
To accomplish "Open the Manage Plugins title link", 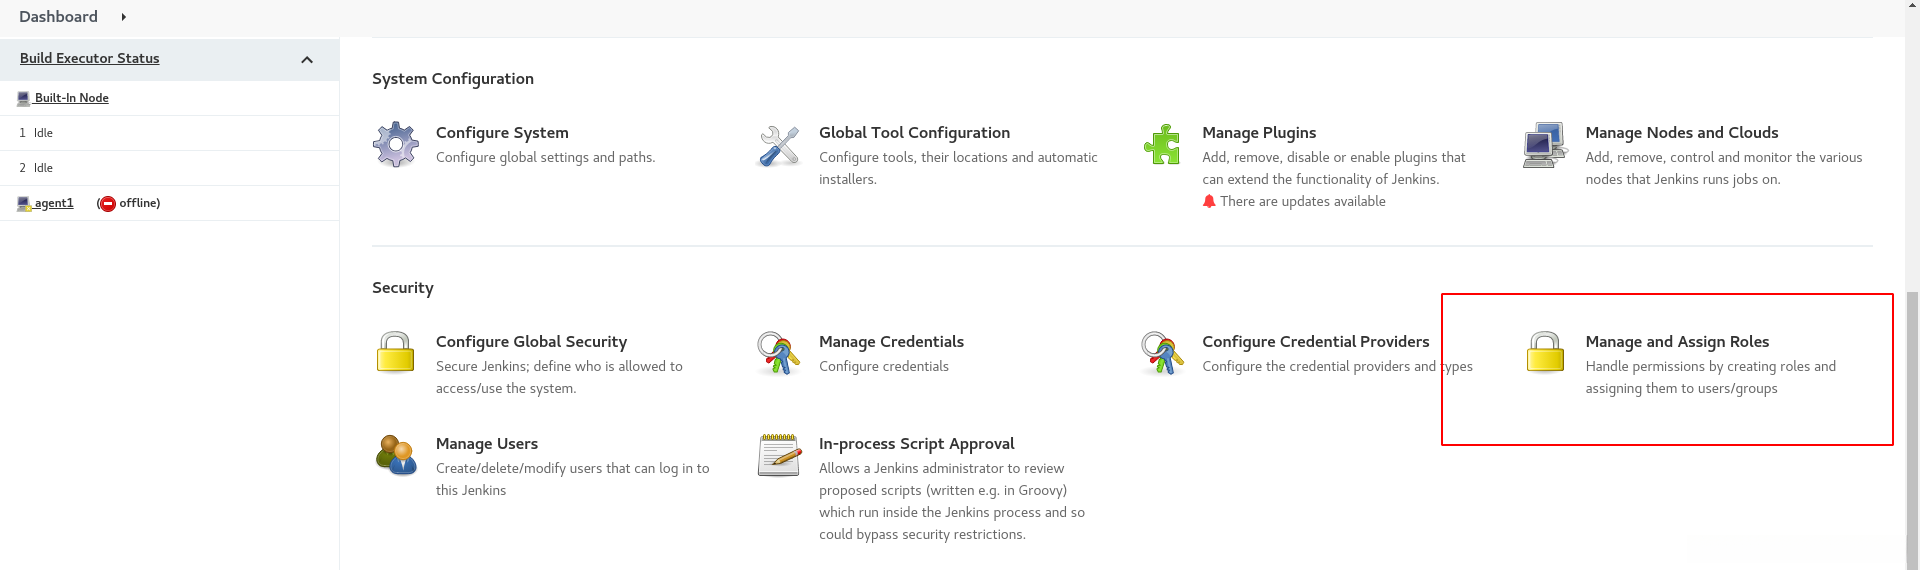I will click(x=1259, y=133).
